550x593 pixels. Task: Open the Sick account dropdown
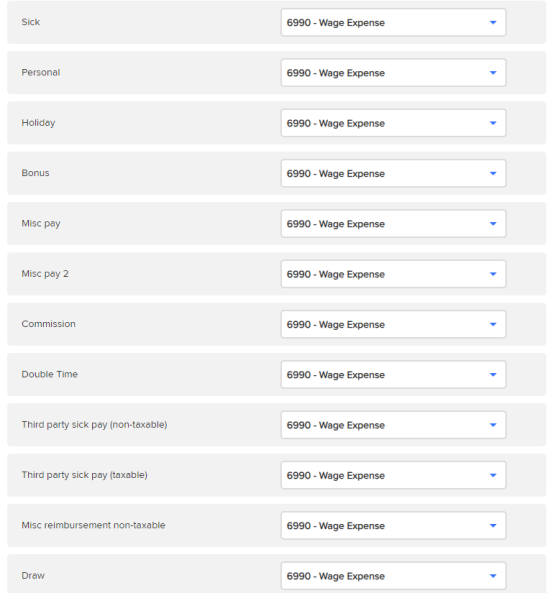(x=393, y=22)
